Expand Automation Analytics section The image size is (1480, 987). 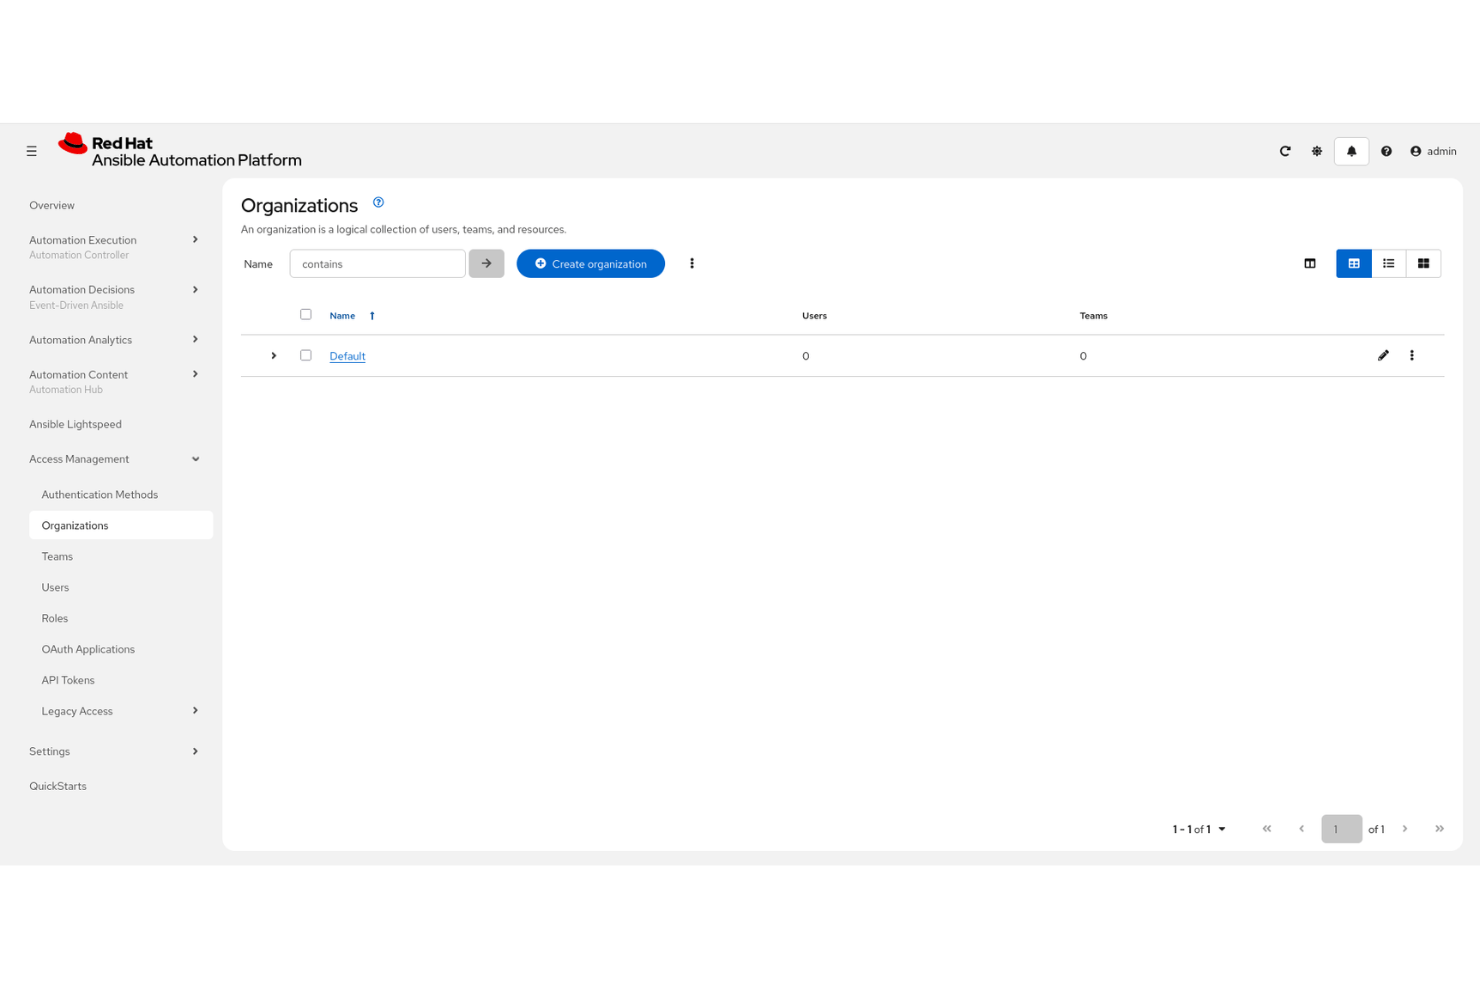click(114, 340)
